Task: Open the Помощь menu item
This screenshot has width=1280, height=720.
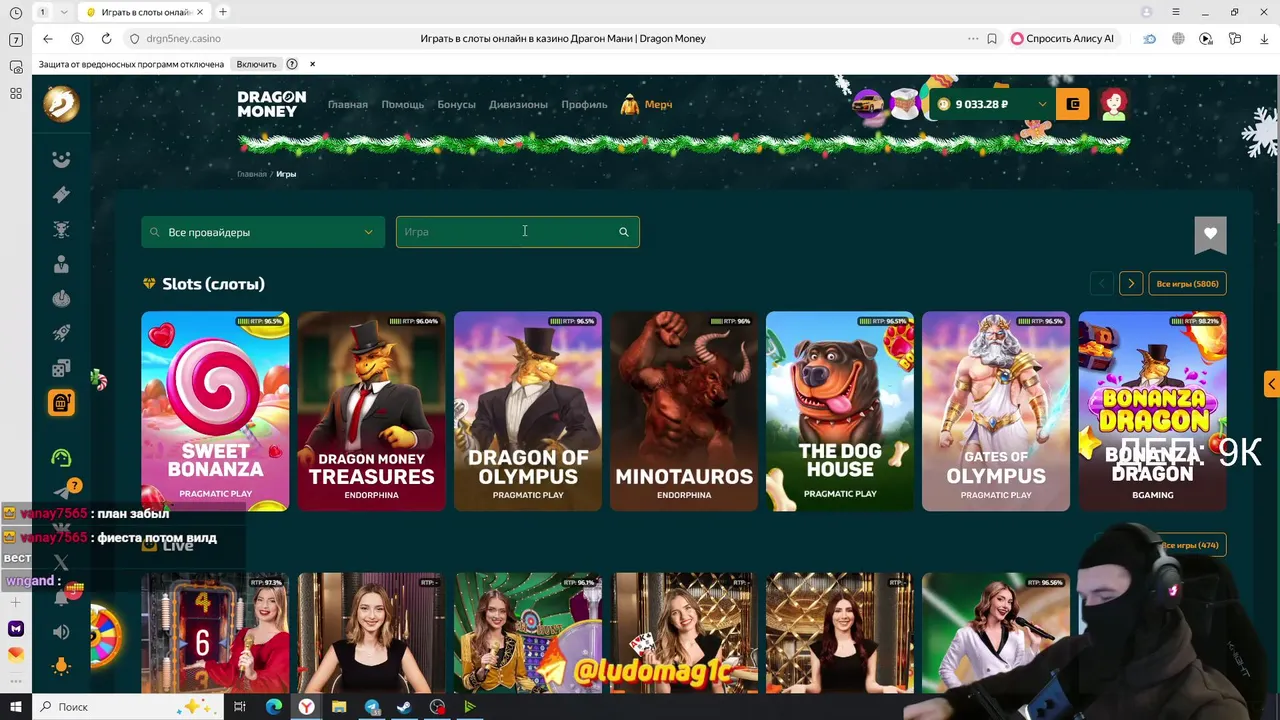Action: (x=403, y=105)
